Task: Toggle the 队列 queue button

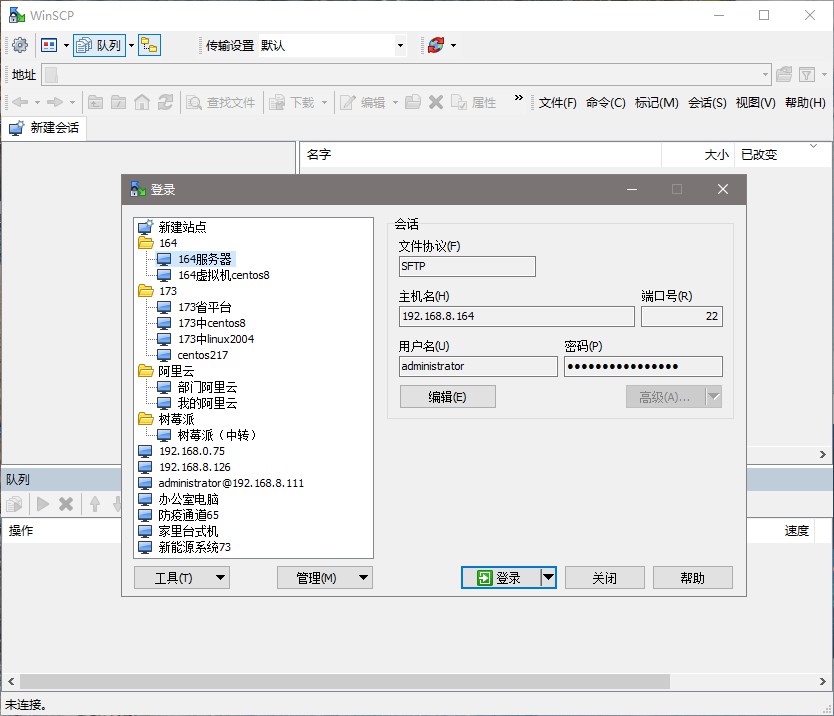Action: point(99,45)
